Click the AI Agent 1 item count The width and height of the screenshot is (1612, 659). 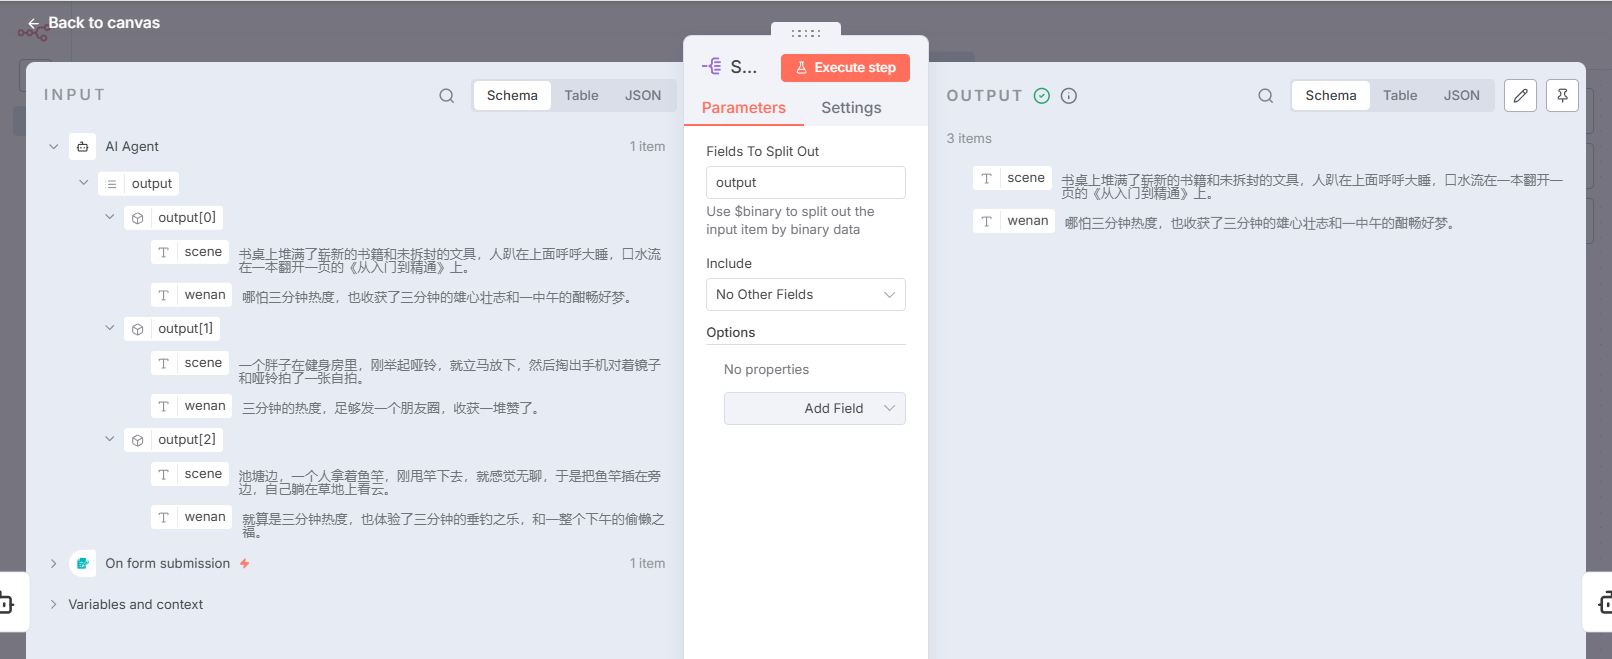point(647,147)
